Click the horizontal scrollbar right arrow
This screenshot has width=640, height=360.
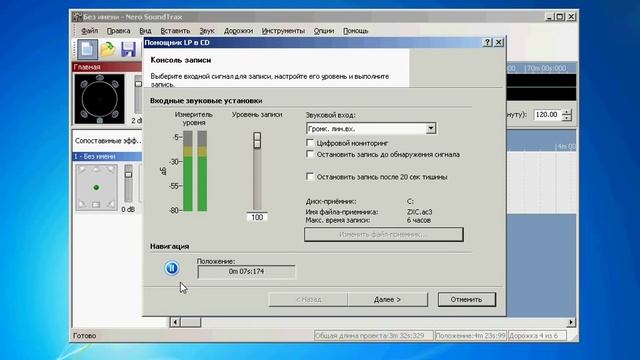pos(571,322)
